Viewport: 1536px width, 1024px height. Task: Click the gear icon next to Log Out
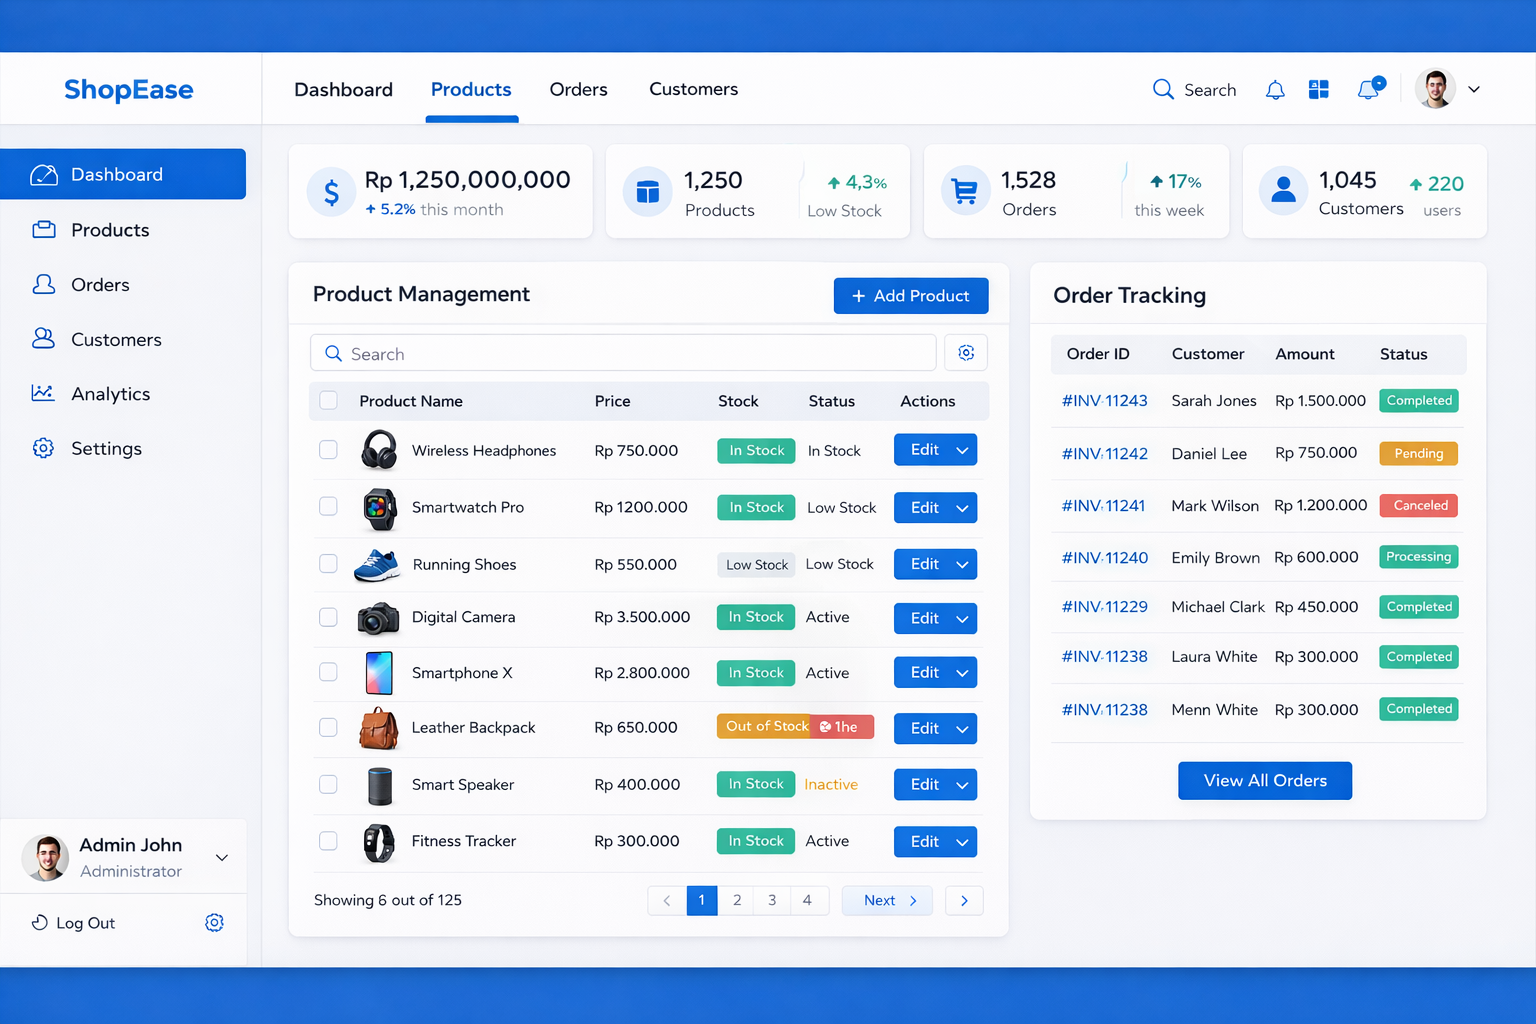click(214, 923)
